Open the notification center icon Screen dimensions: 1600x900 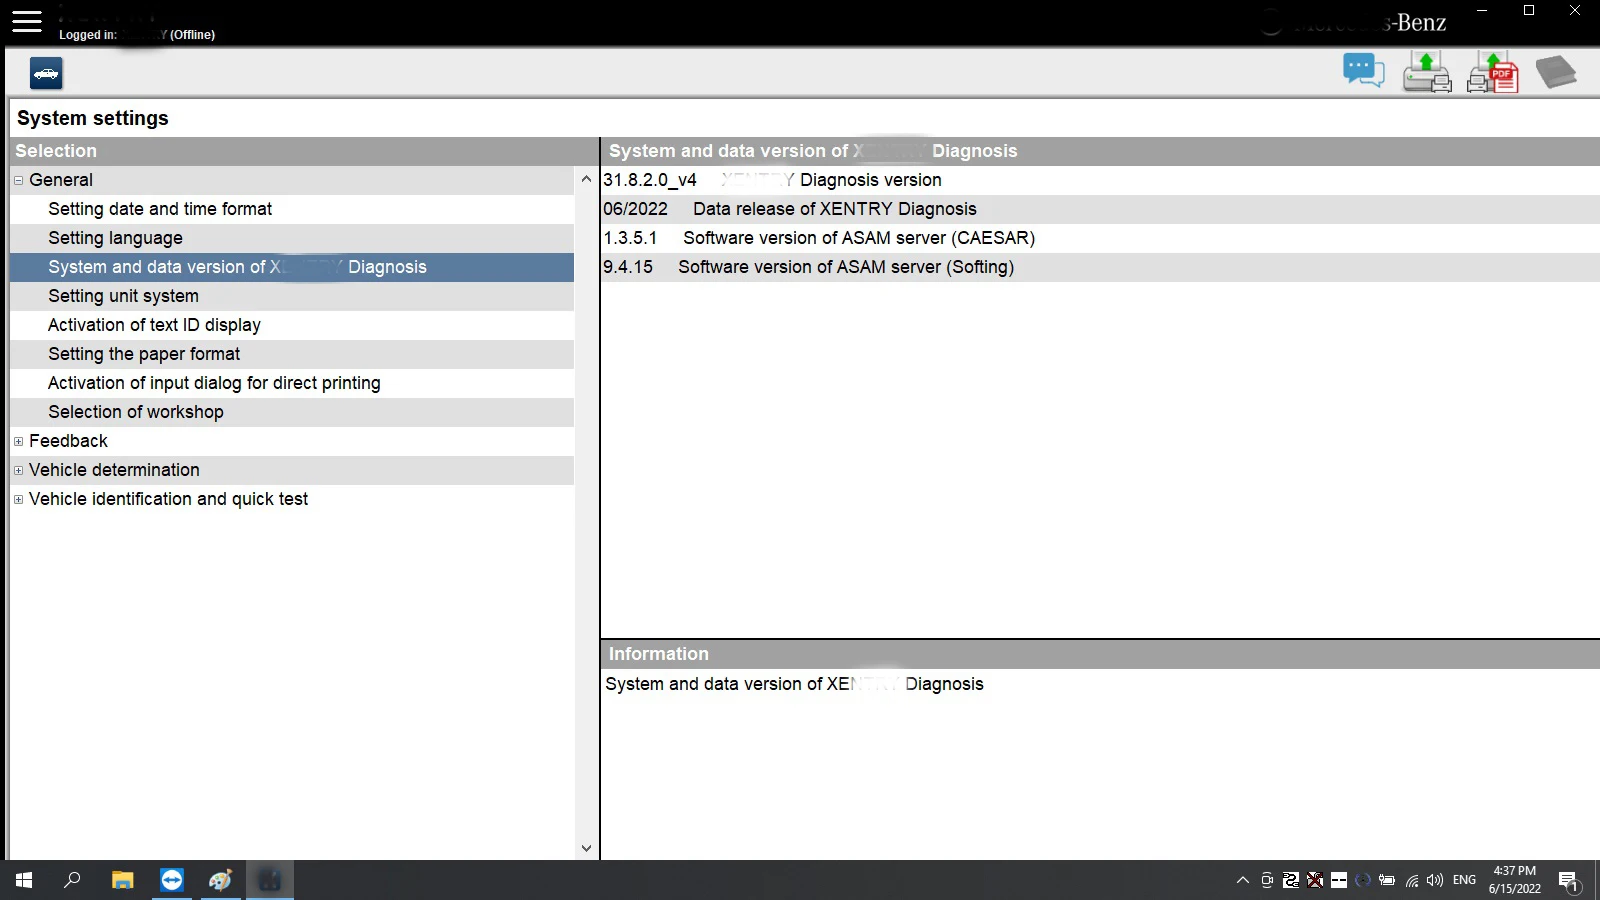[1568, 880]
